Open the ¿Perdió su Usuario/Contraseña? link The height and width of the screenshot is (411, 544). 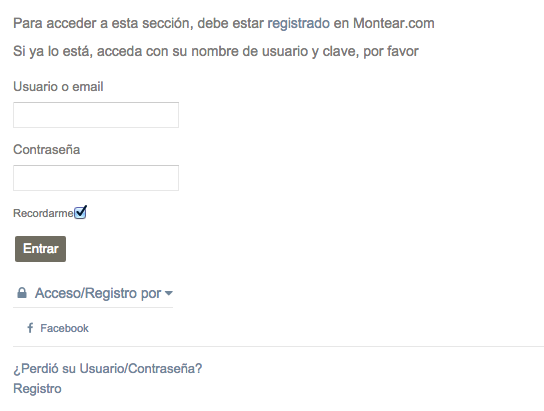tap(108, 369)
